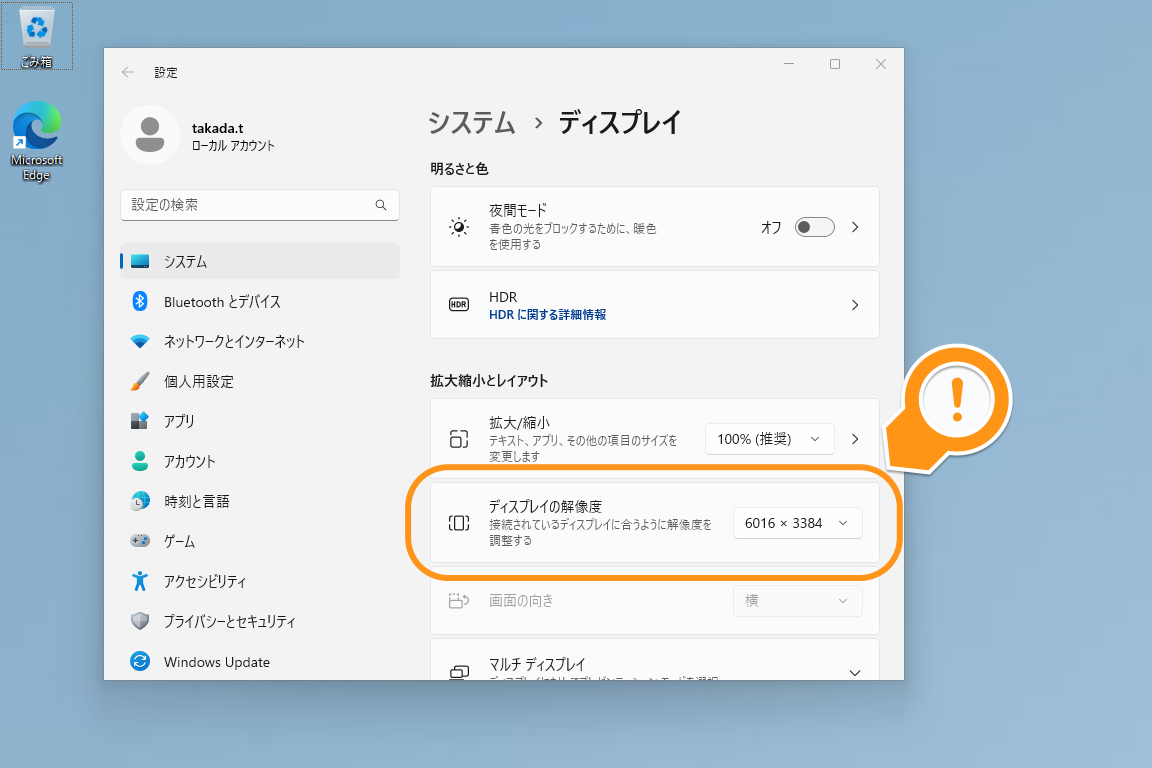
Task: Select アプリ in sidebar
Action: [x=260, y=421]
